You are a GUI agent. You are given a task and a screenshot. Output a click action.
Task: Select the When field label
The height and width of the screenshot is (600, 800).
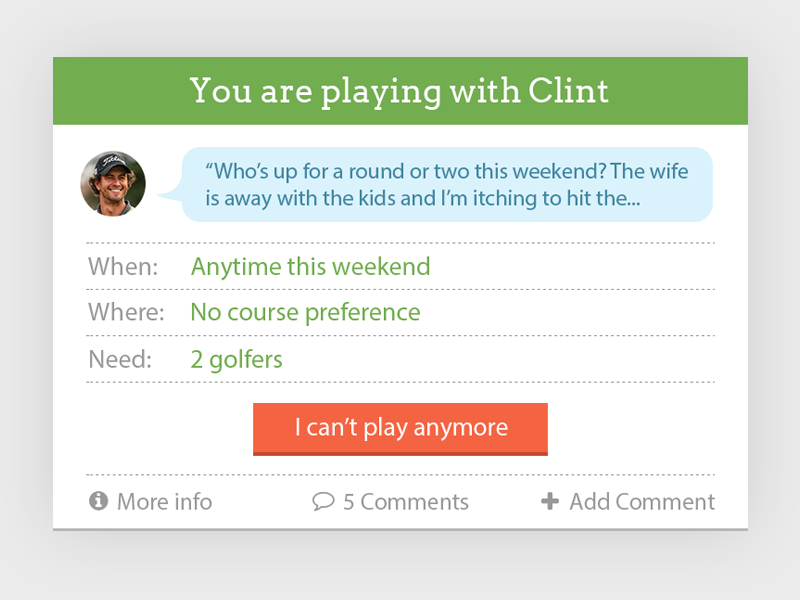click(x=122, y=267)
